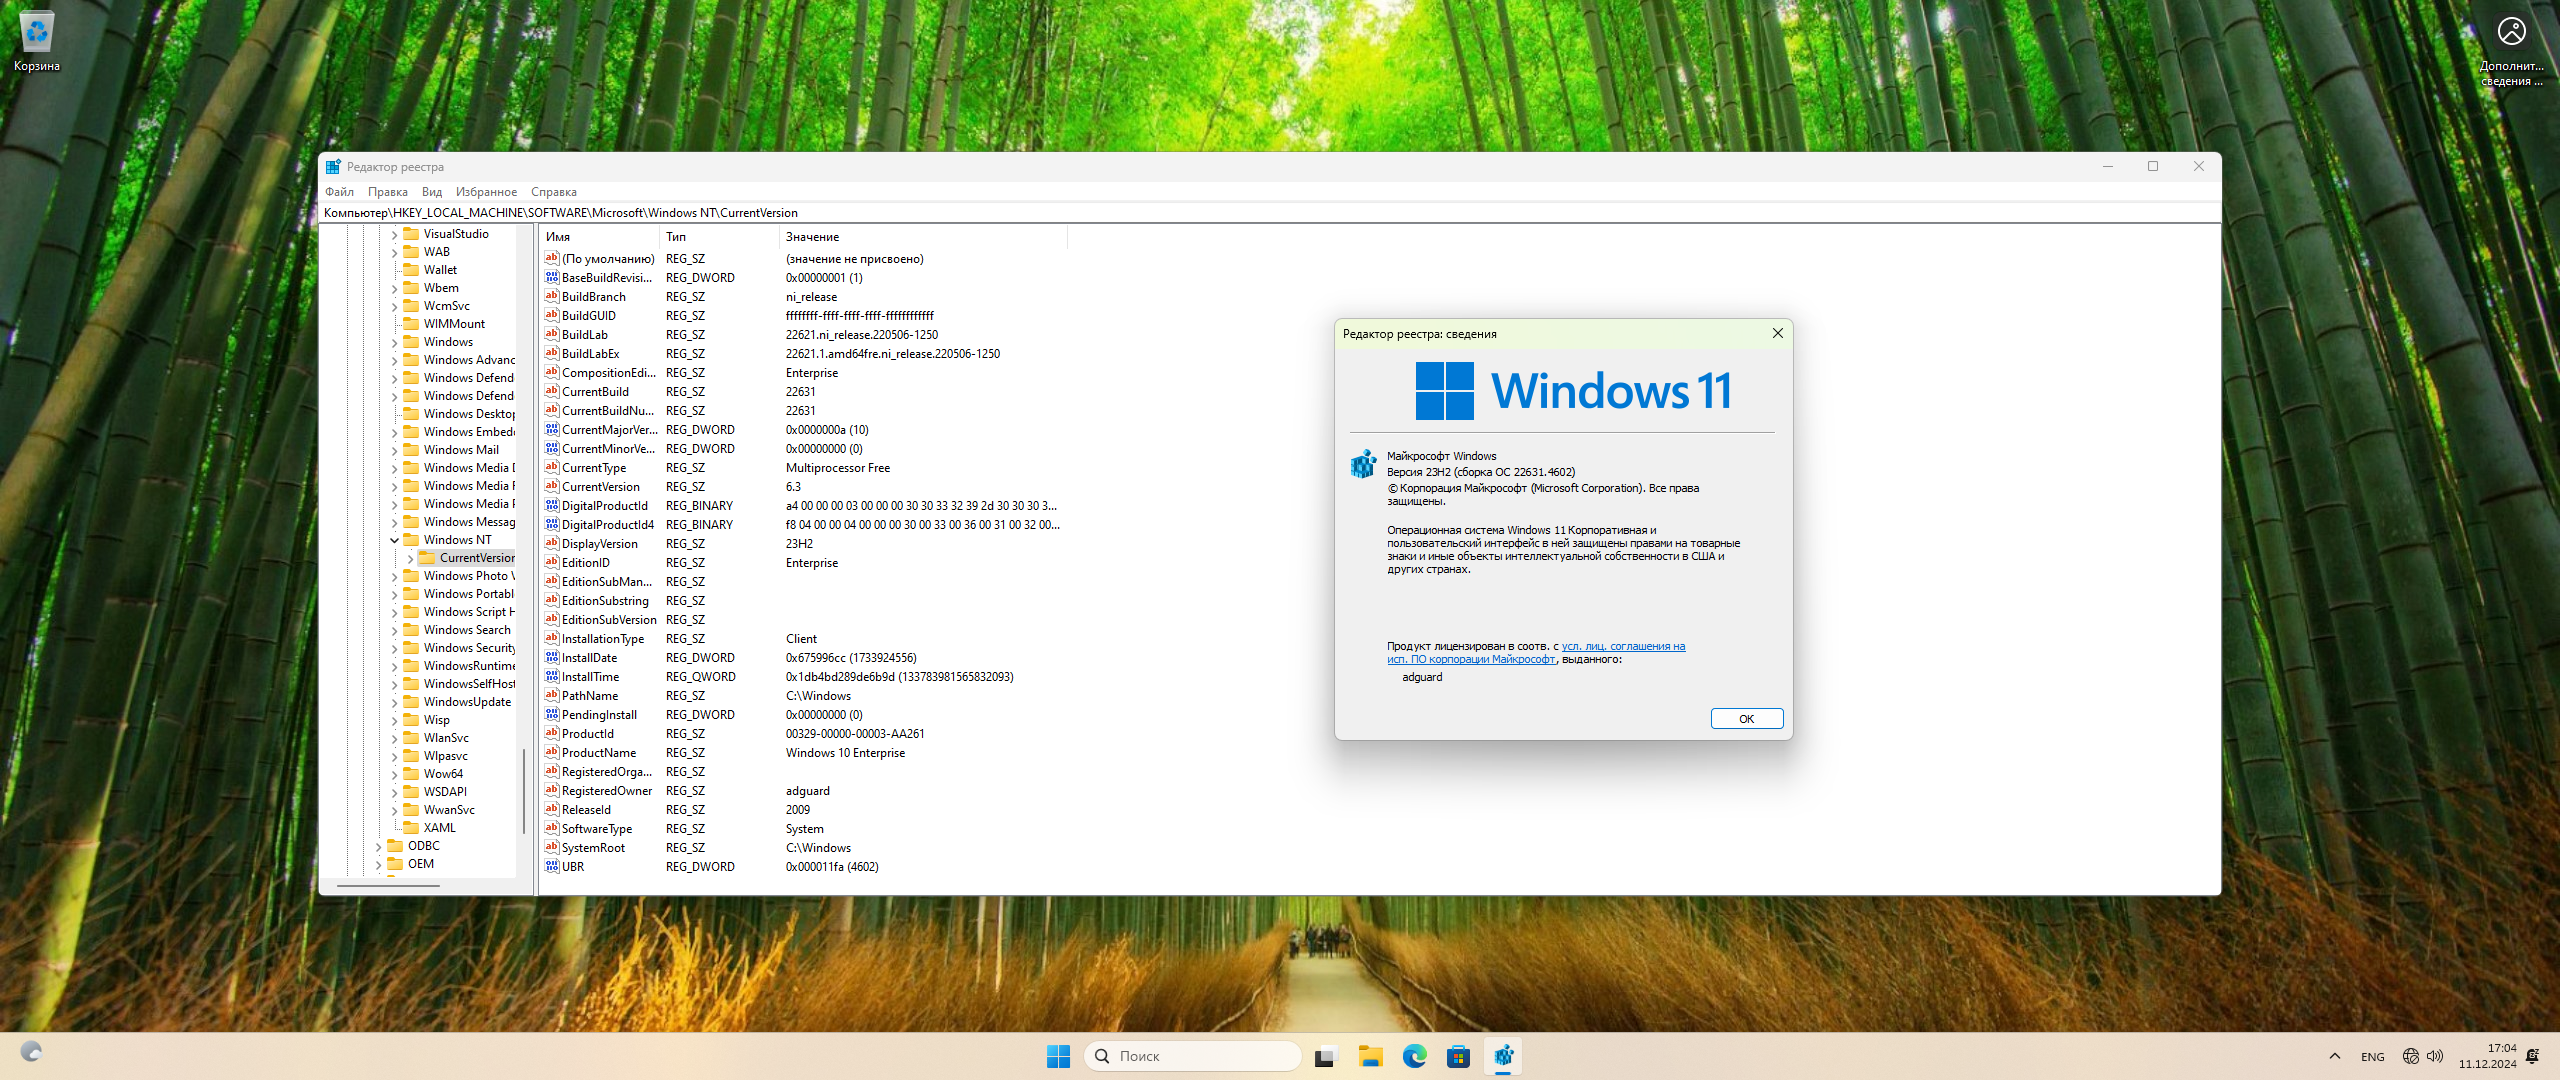This screenshot has width=2560, height=1080.
Task: Close the Редактор реестра: сведения dialog
Action: pos(1777,333)
